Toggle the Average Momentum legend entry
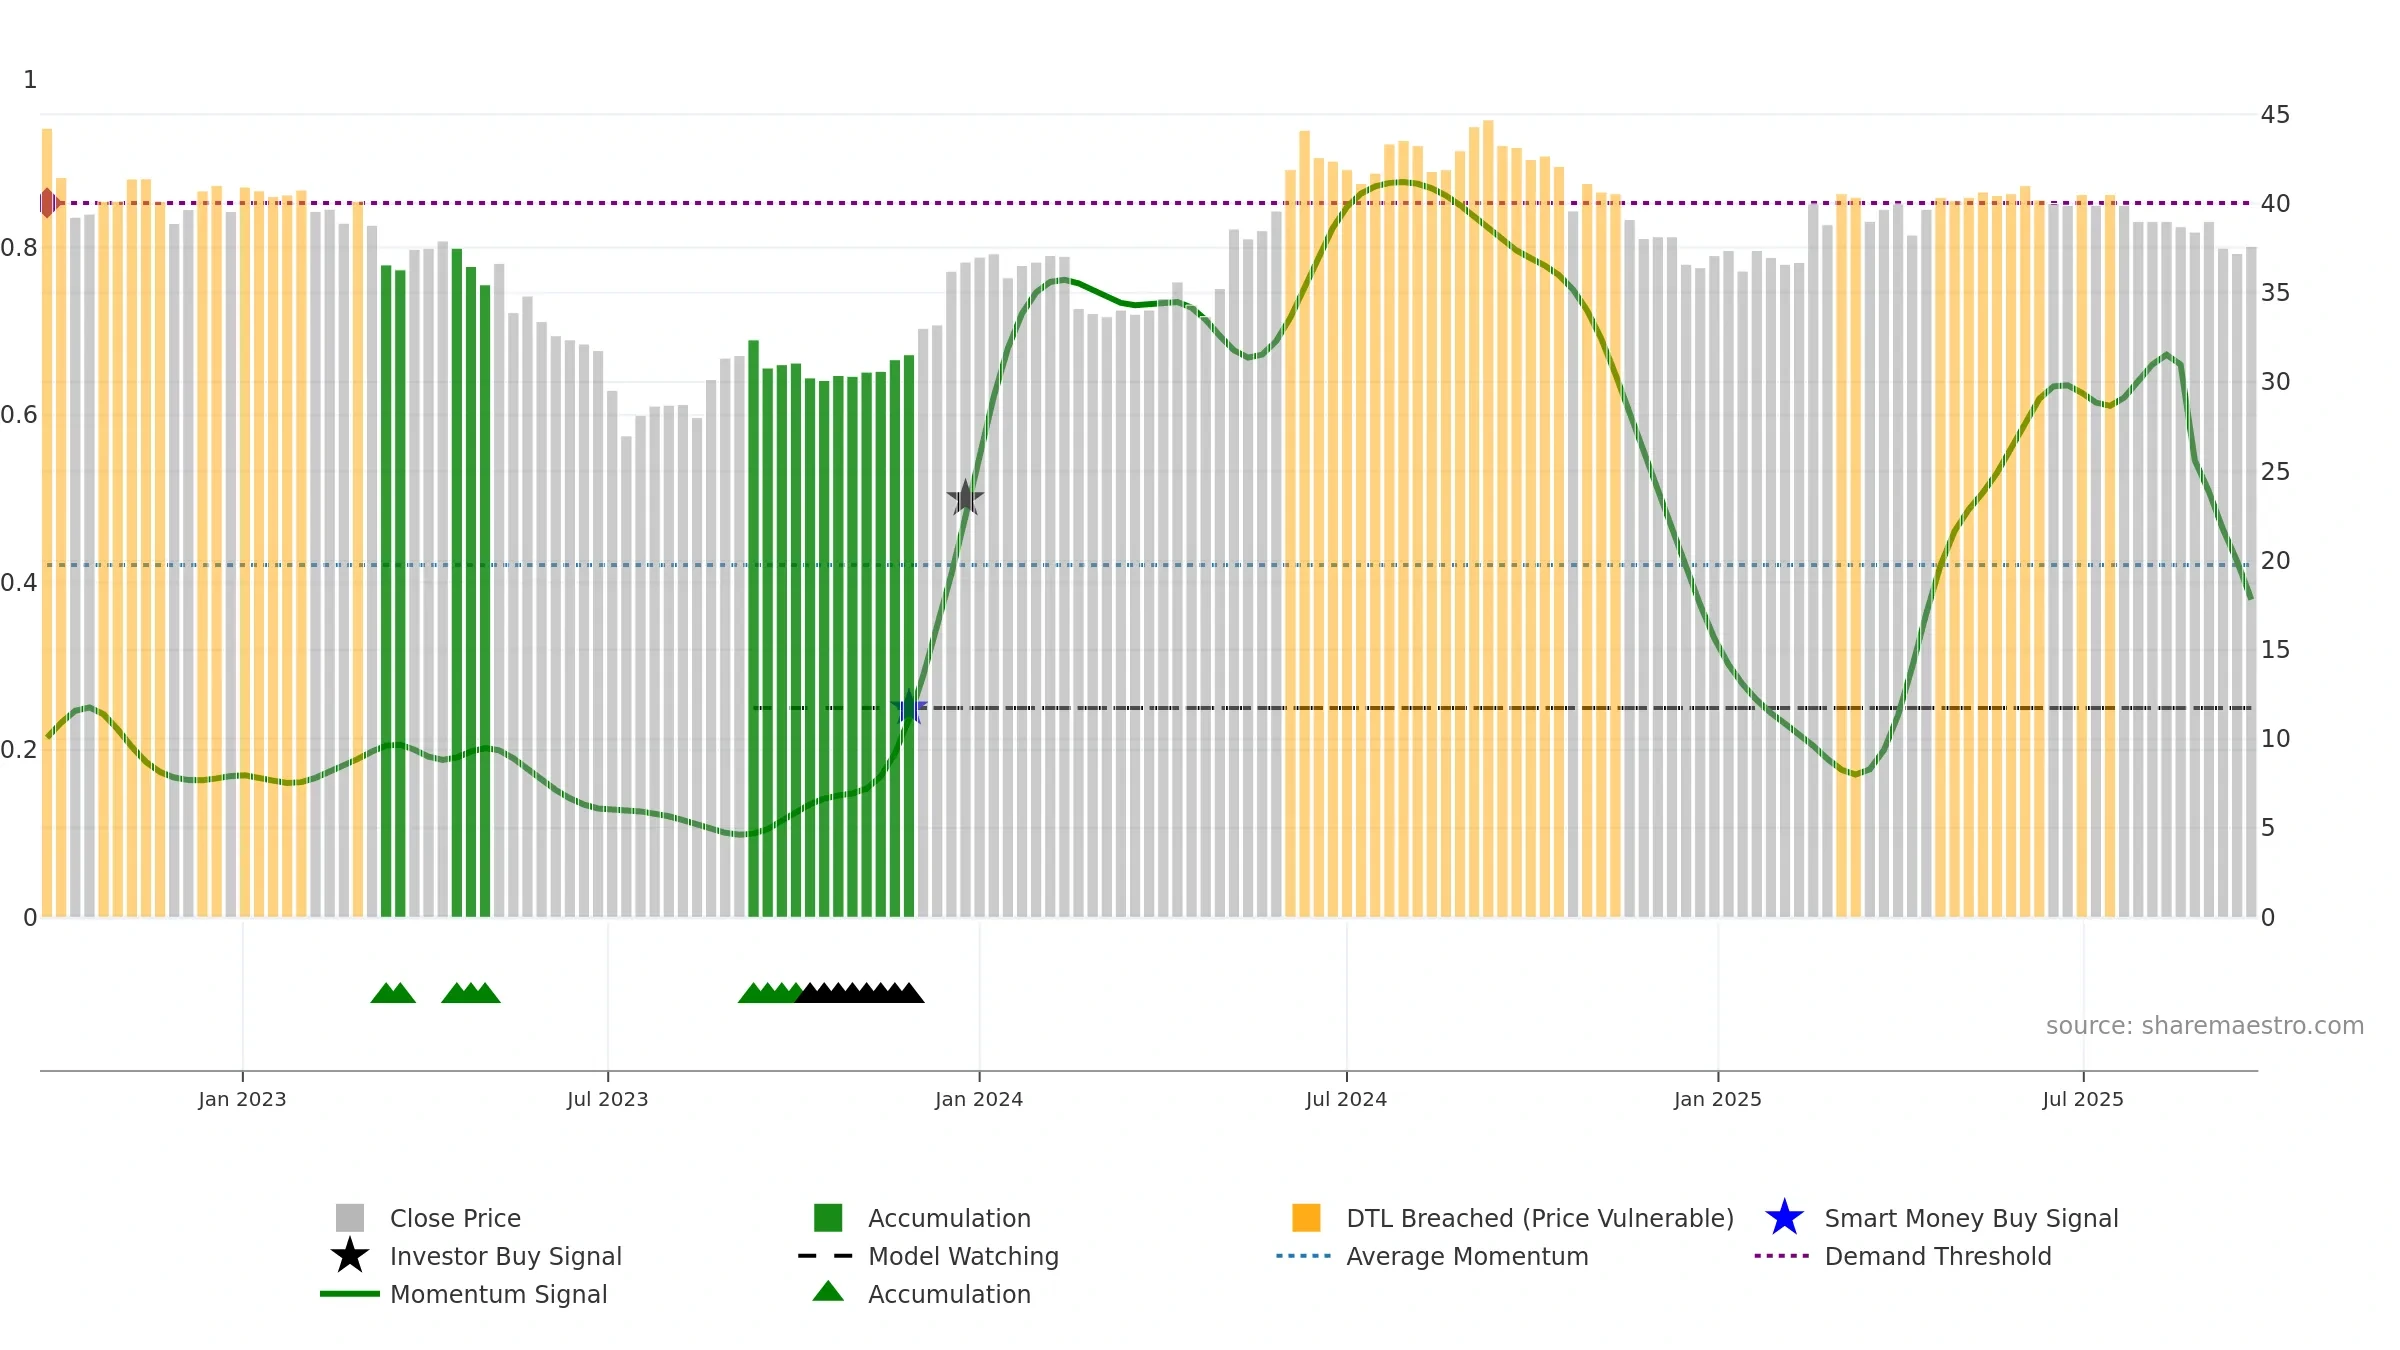 point(1466,1256)
